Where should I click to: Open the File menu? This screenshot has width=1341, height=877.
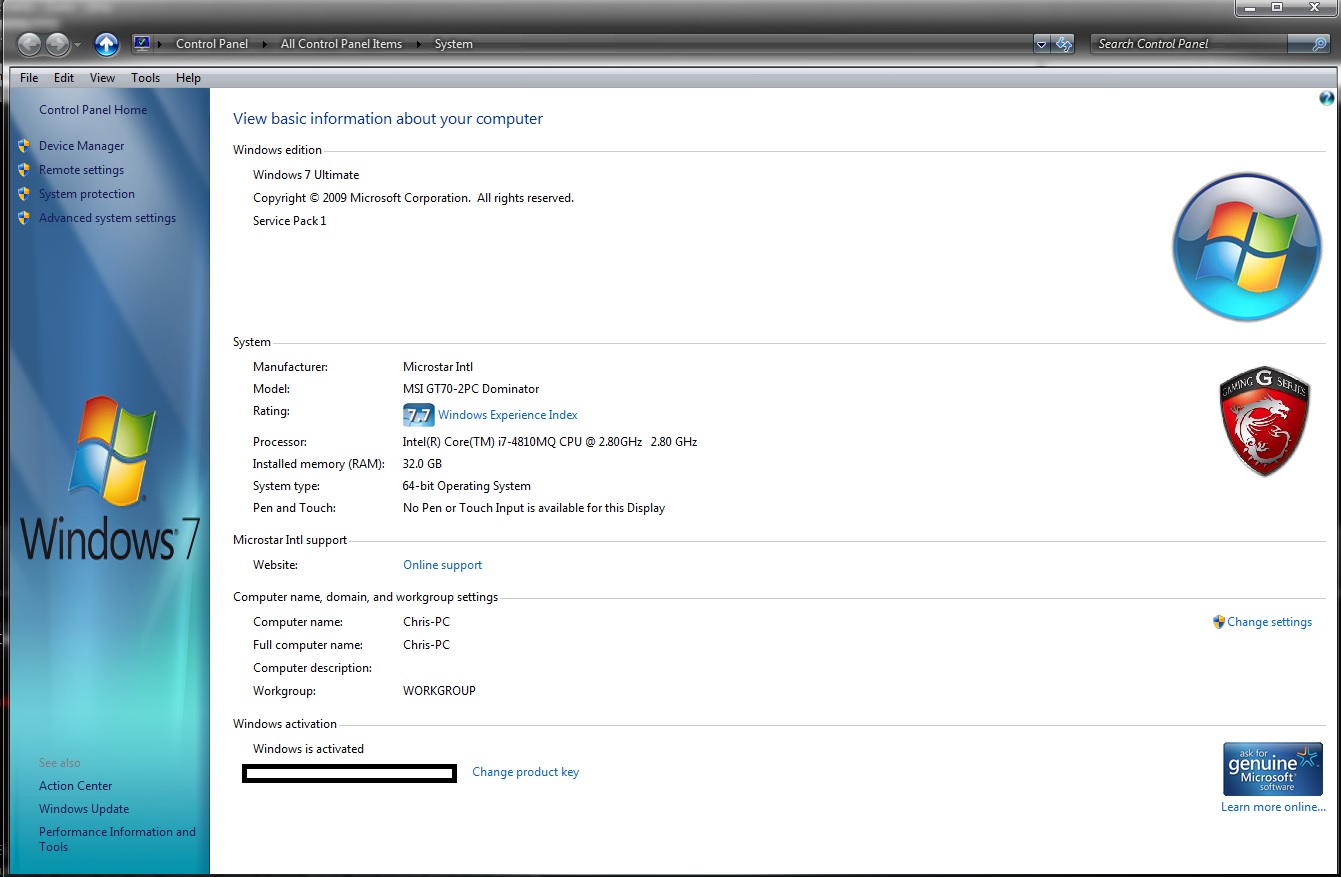(x=29, y=78)
